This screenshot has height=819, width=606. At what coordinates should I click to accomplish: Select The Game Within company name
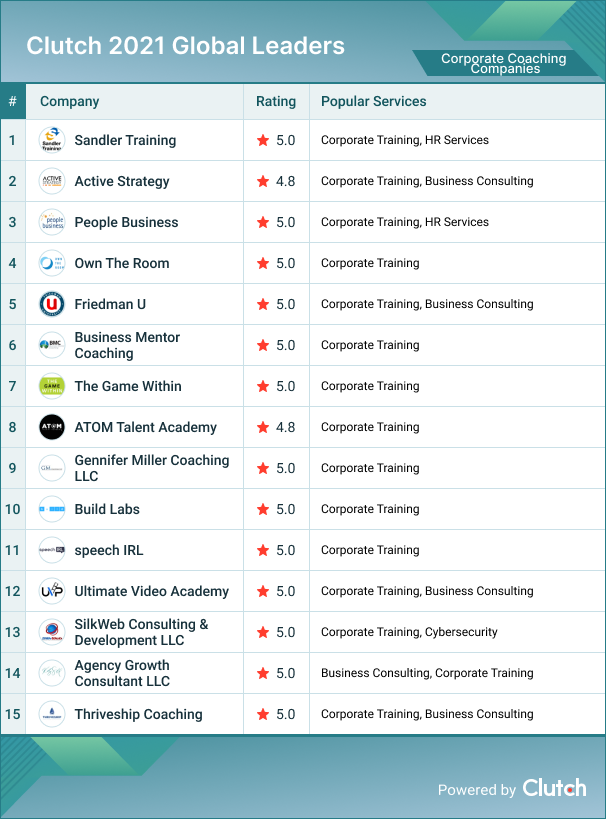pos(128,386)
